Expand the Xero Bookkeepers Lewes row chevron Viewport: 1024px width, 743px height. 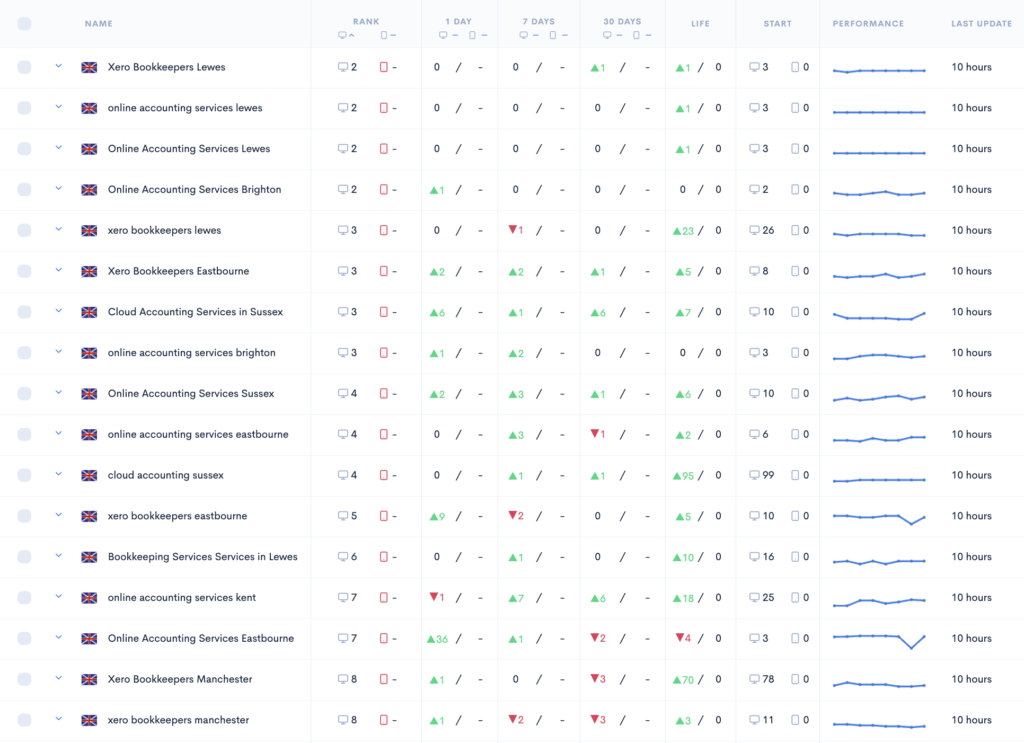pos(59,66)
